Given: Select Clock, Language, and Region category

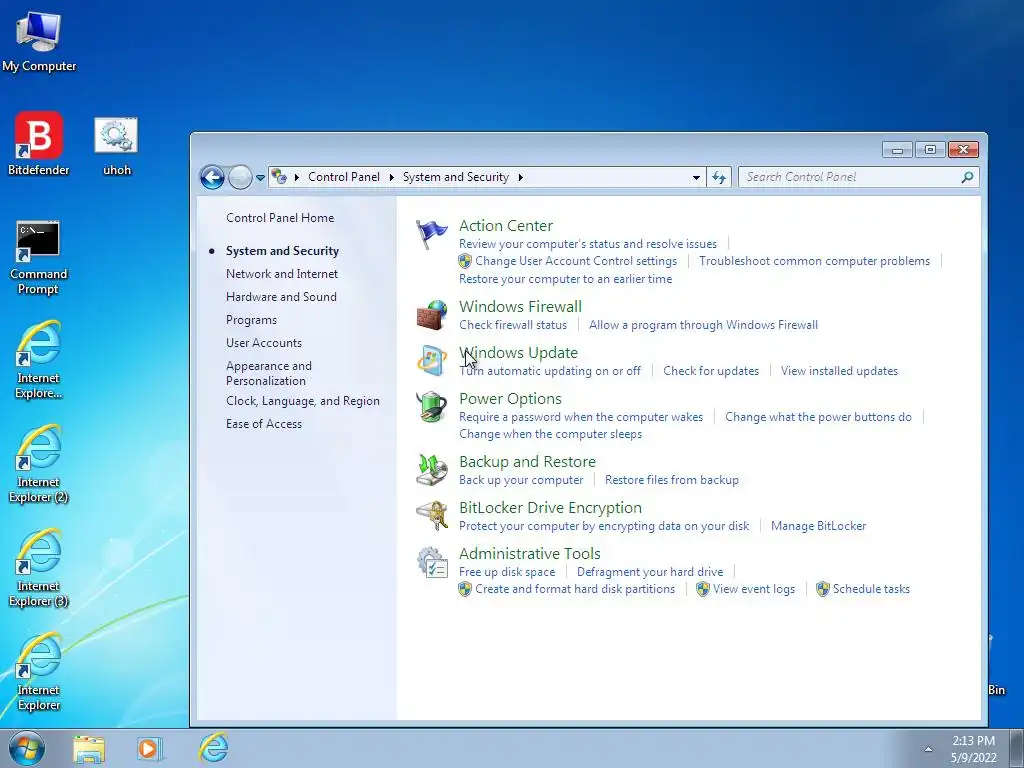Looking at the screenshot, I should tap(302, 401).
